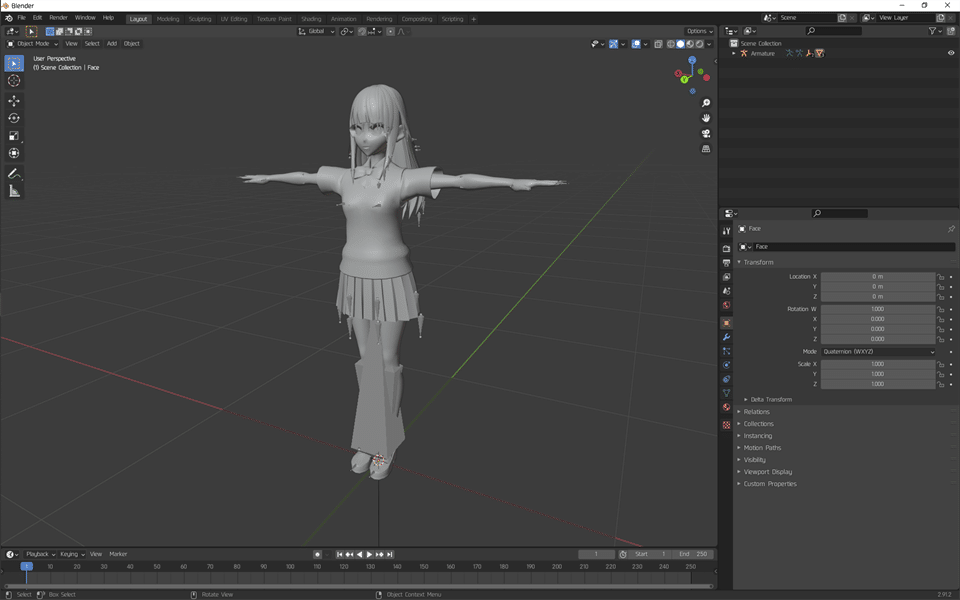Image resolution: width=960 pixels, height=600 pixels.
Task: Open Object Mode dropdown
Action: 32,44
